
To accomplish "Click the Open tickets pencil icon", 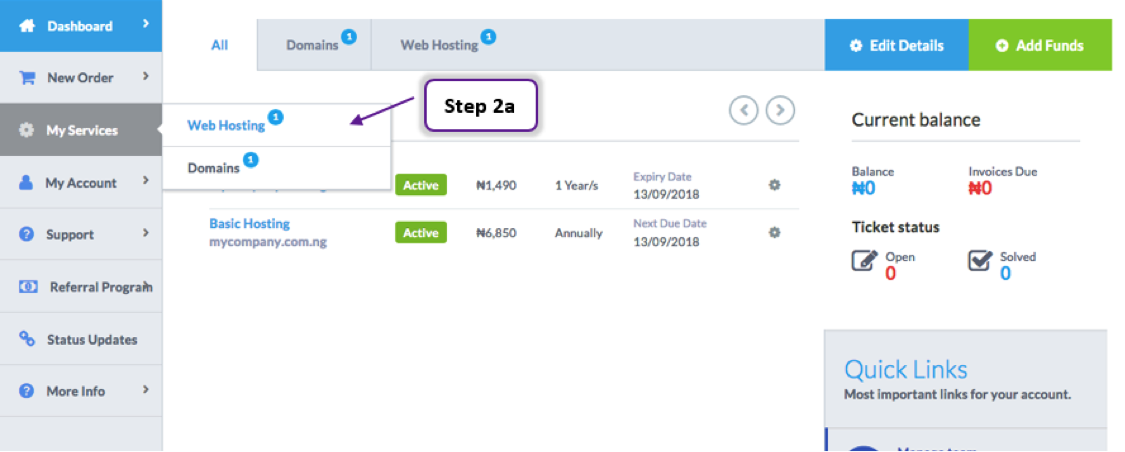I will pyautogui.click(x=865, y=260).
